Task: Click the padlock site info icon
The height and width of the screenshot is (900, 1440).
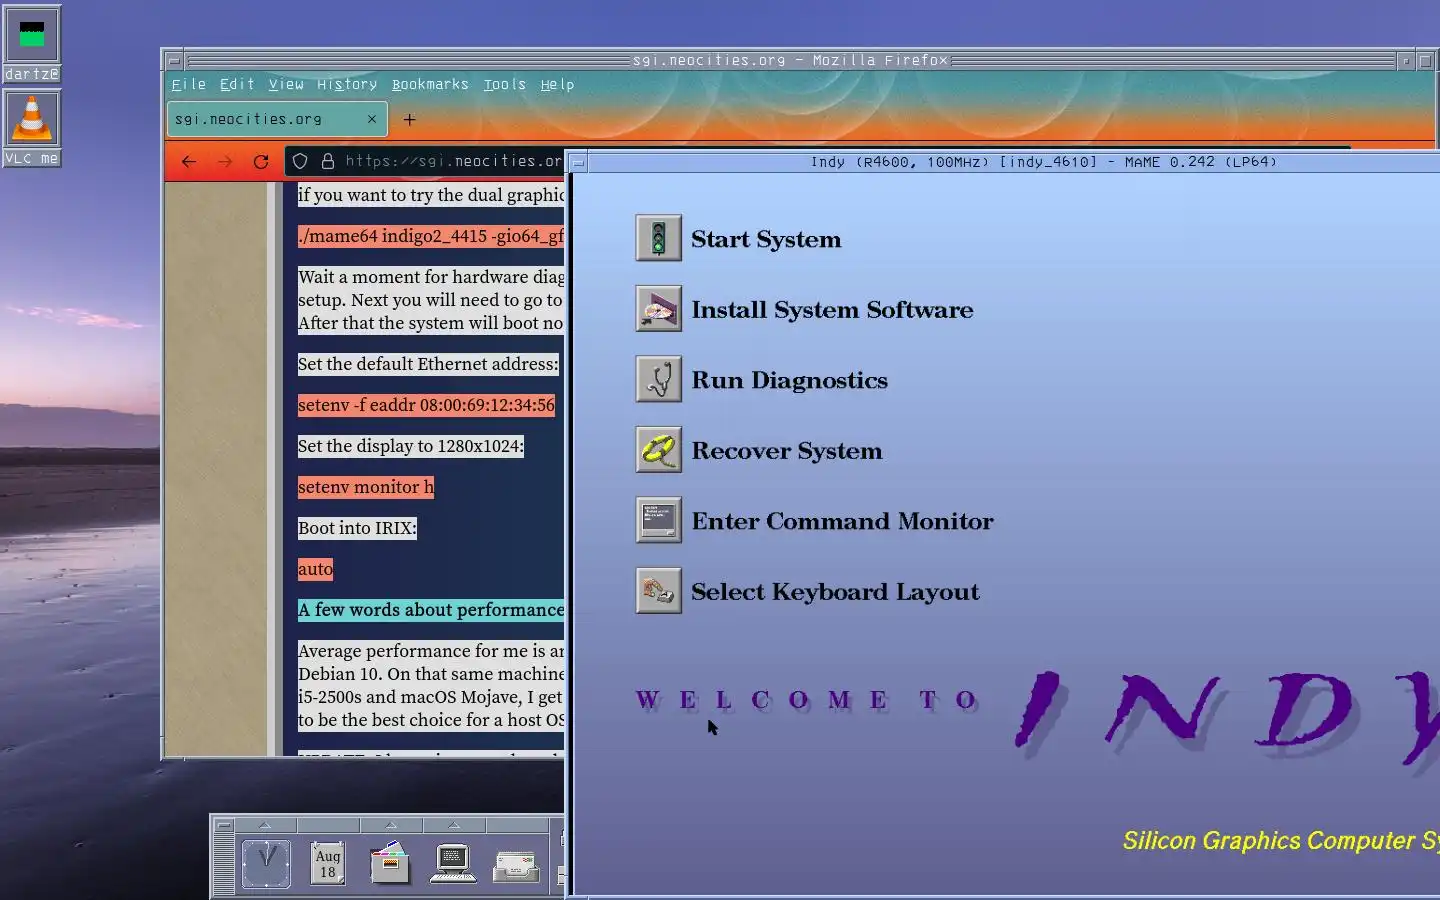Action: tap(327, 161)
